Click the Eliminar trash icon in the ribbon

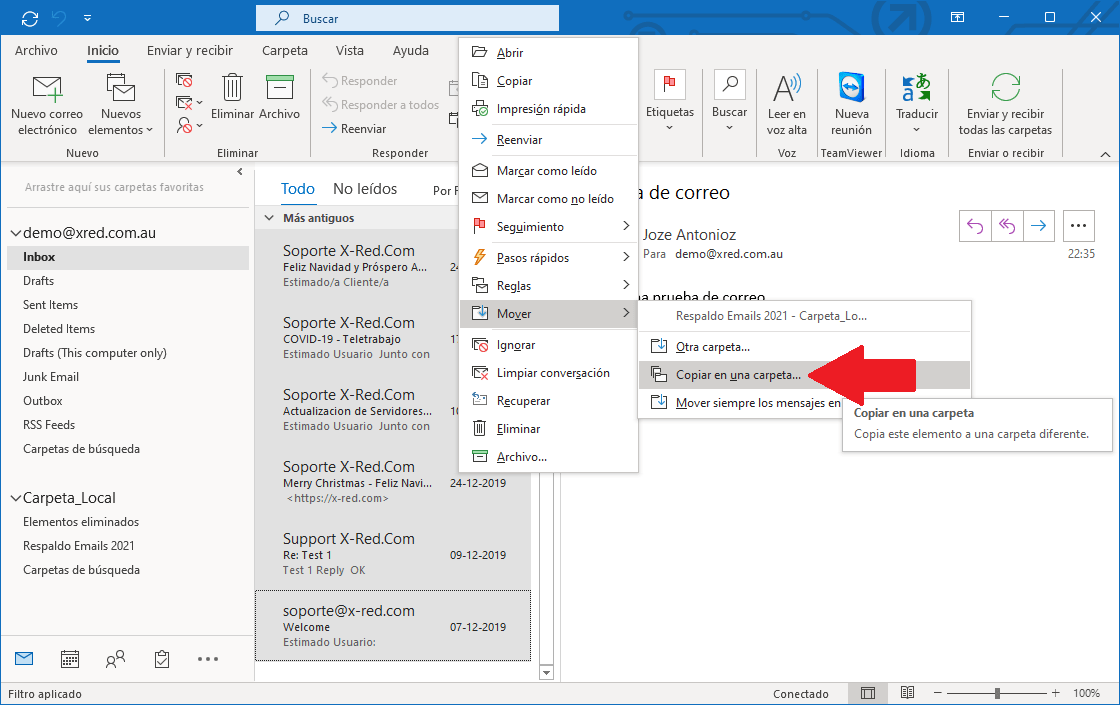pos(232,88)
